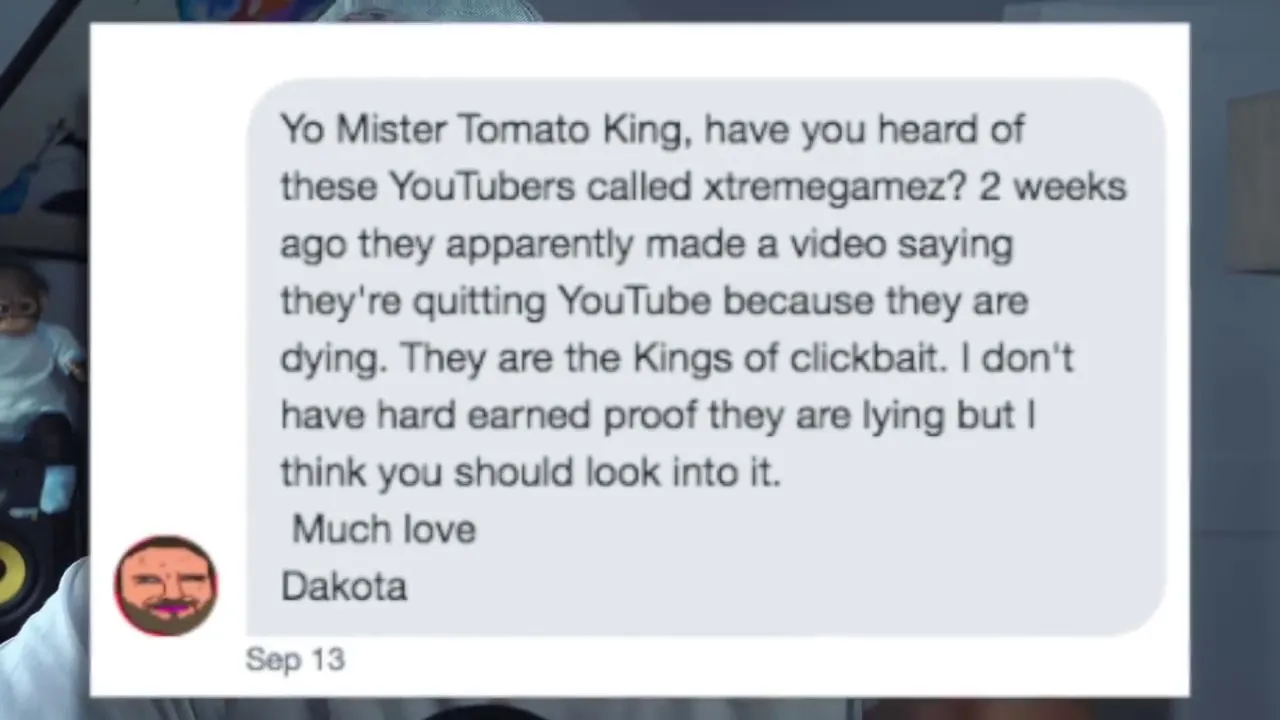This screenshot has width=1280, height=720.
Task: Click the phrase Kings of clickbait
Action: tap(790, 358)
